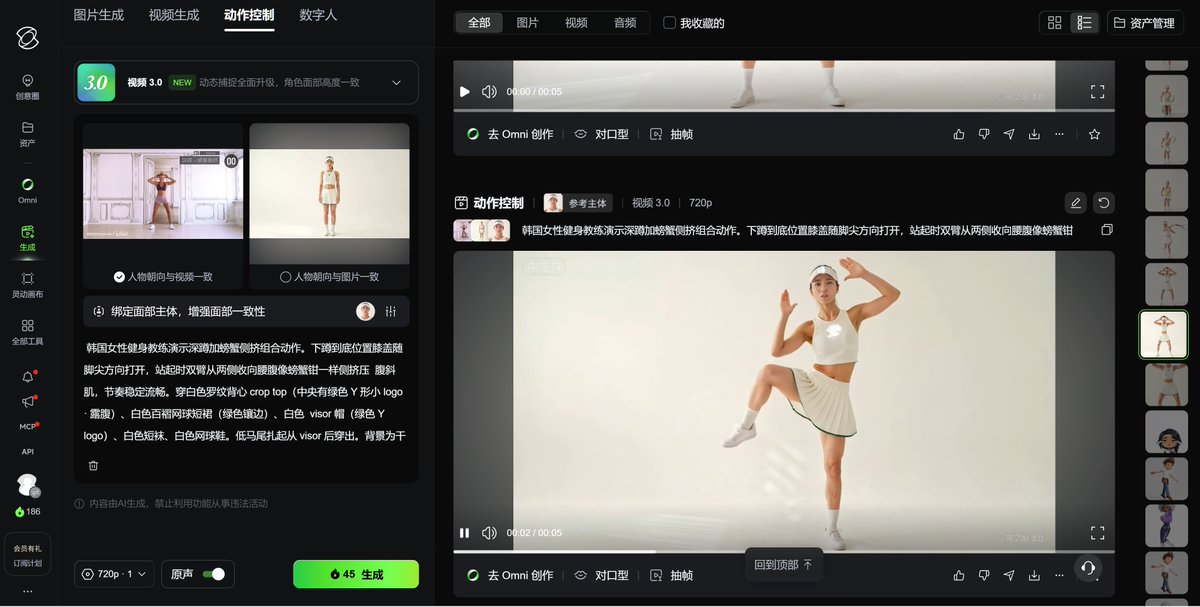Favorite the top video with star

[1094, 134]
